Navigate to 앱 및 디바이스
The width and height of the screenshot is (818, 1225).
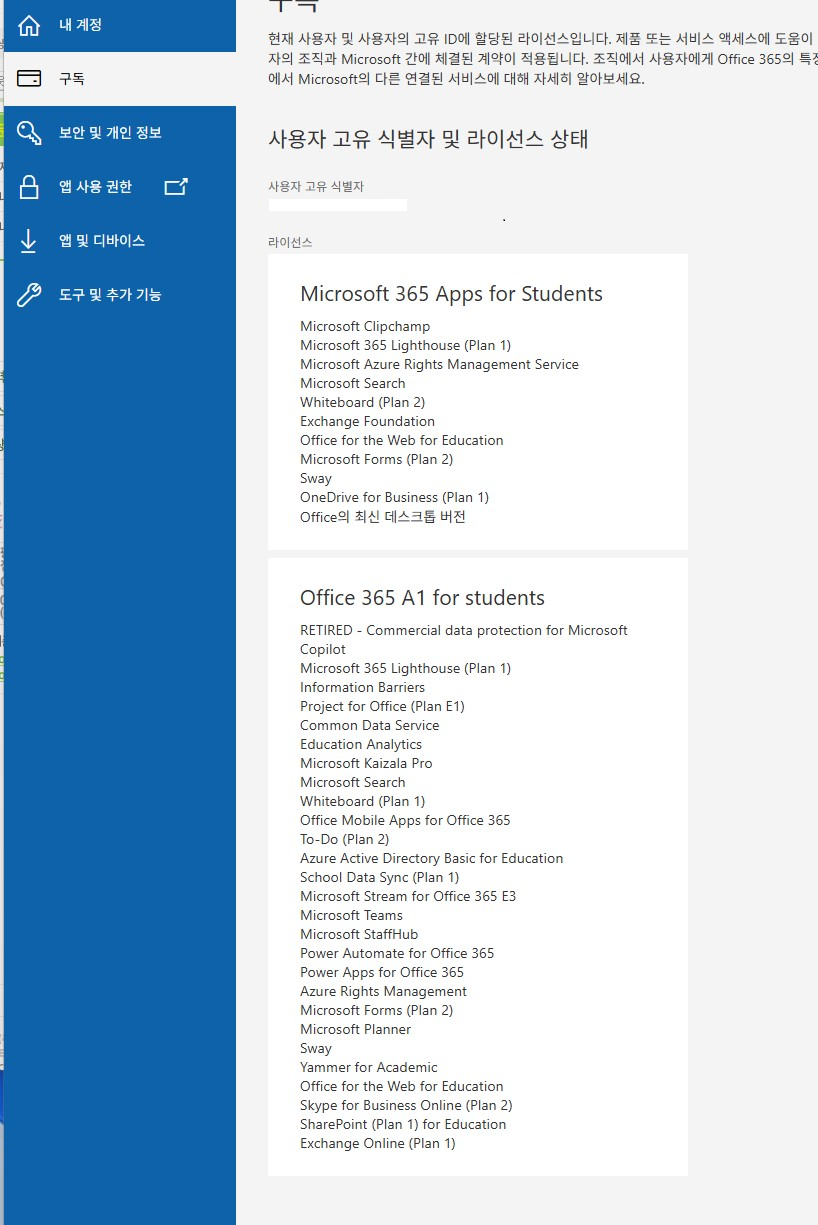(x=120, y=241)
